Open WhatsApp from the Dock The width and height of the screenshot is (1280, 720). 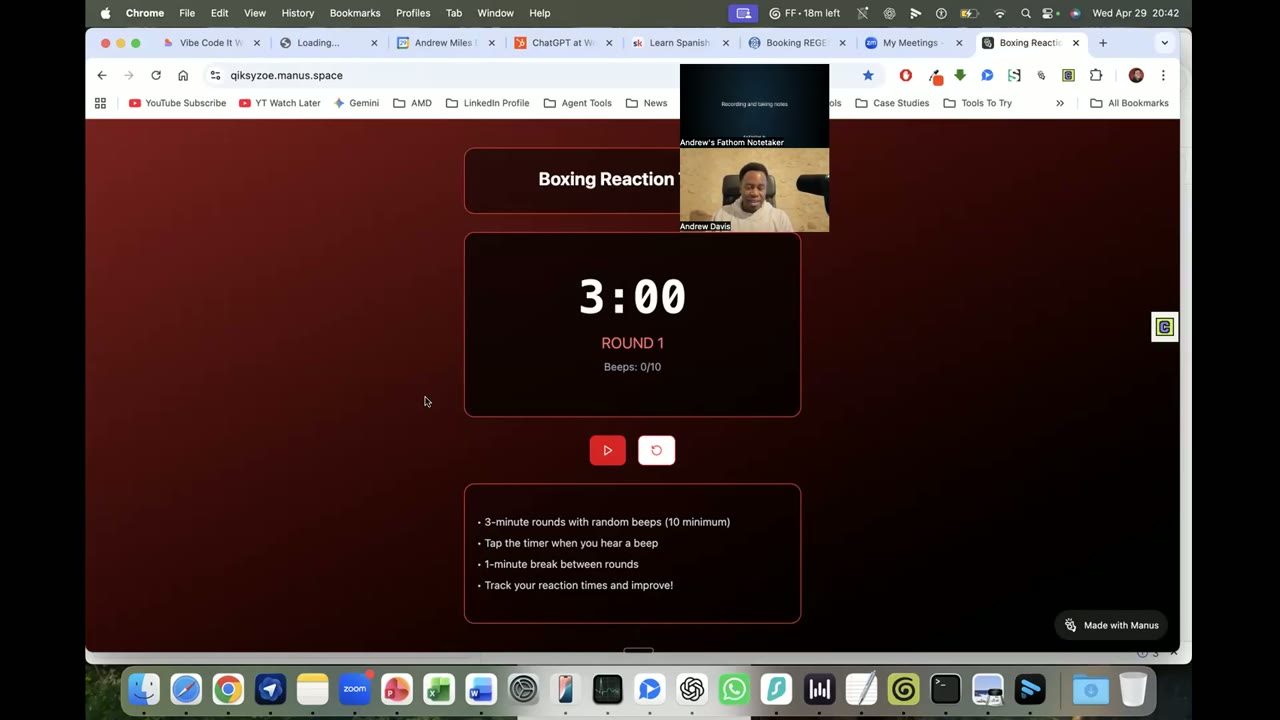[734, 689]
